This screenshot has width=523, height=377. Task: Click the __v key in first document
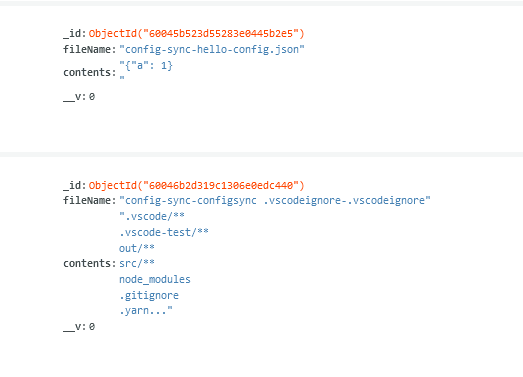(x=75, y=97)
